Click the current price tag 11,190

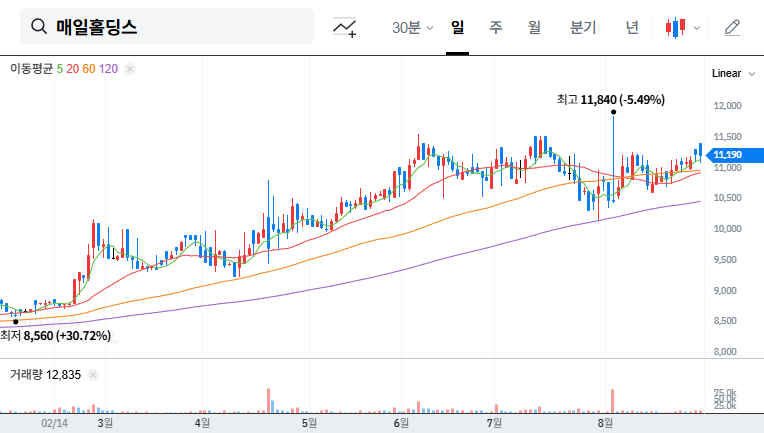click(x=735, y=155)
